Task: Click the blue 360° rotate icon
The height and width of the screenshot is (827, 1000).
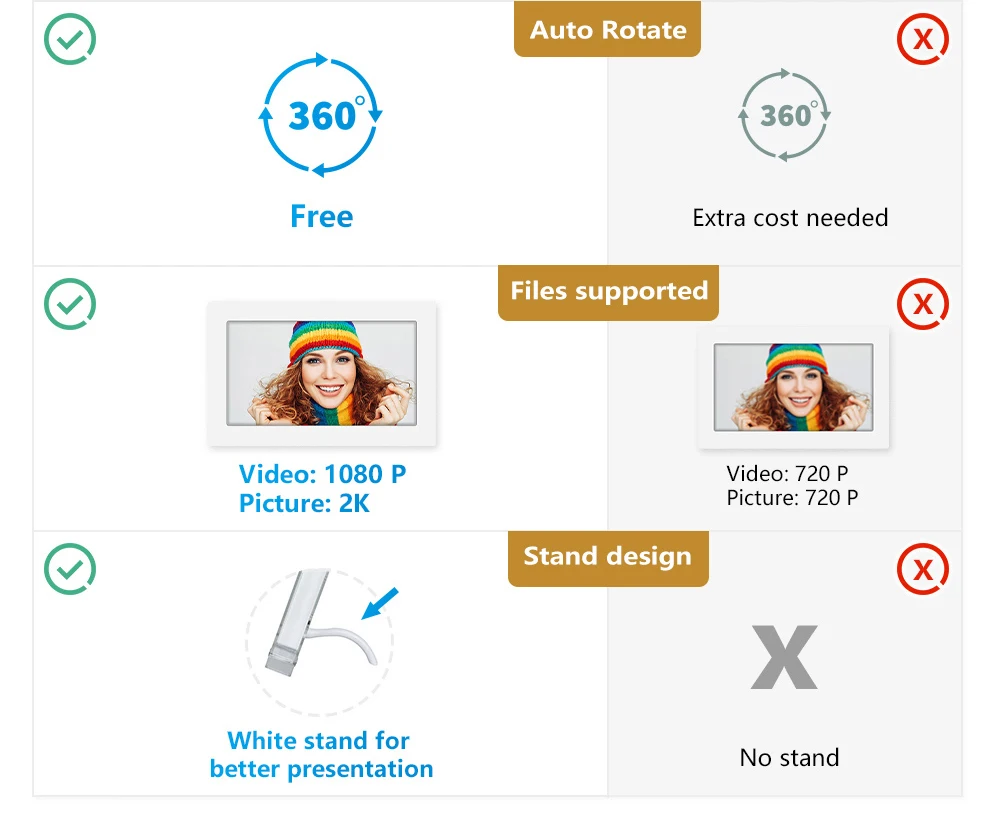Action: pos(321,115)
